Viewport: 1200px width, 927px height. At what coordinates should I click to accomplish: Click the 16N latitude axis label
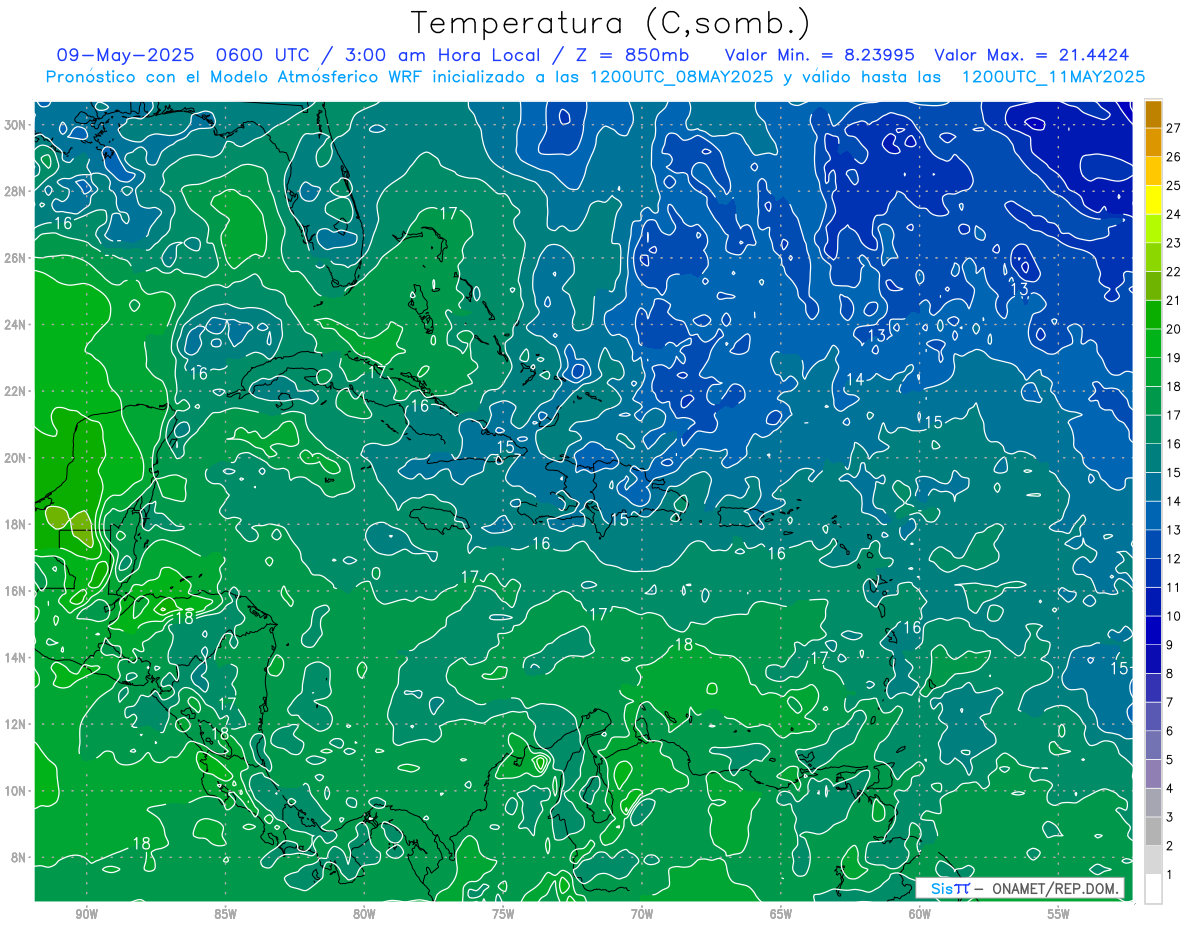click(x=15, y=591)
